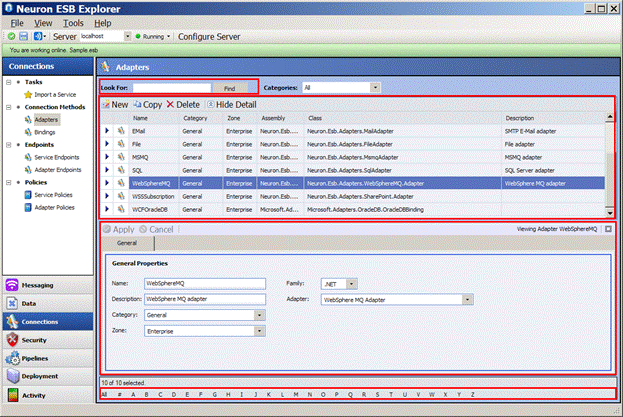Click the adapter icon in the WCFOracleDB row
Screen dimensions: 623x417
point(121,209)
